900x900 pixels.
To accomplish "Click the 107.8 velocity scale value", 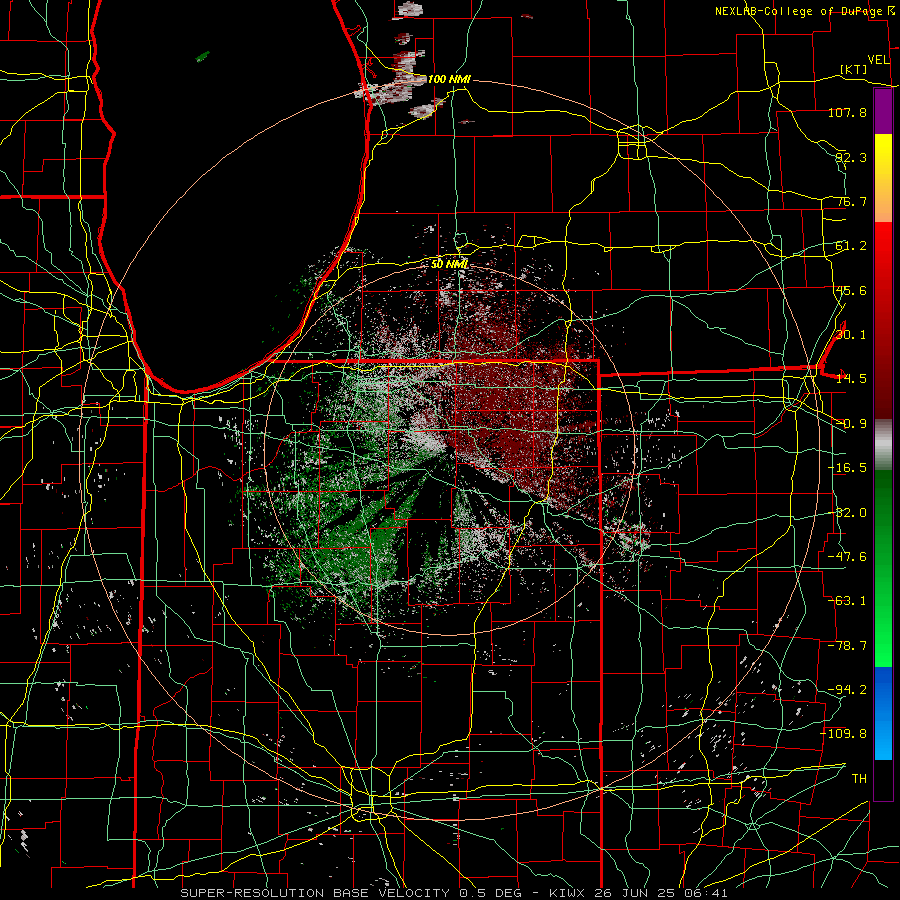I will click(847, 112).
